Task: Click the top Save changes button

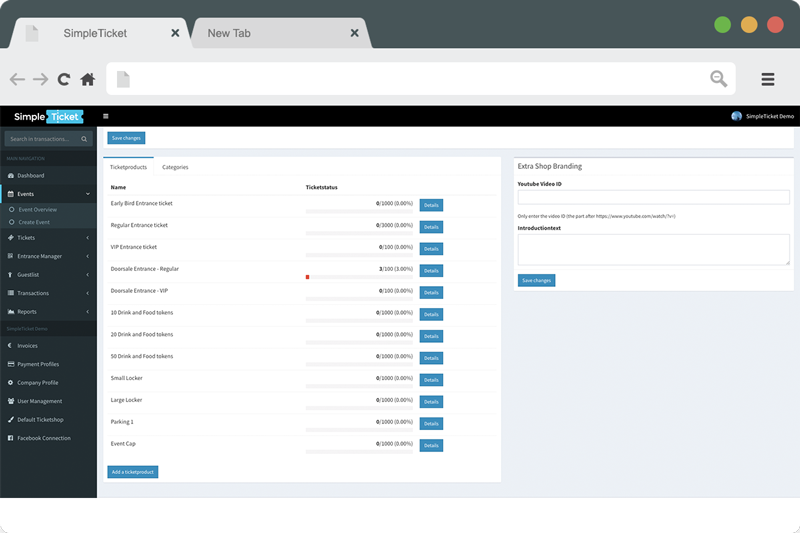Action: [x=126, y=138]
